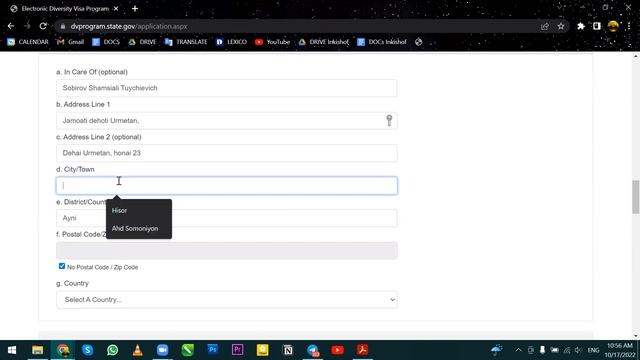640x360 pixels.
Task: Open Adobe Acrobat from the taskbar
Action: point(362,350)
